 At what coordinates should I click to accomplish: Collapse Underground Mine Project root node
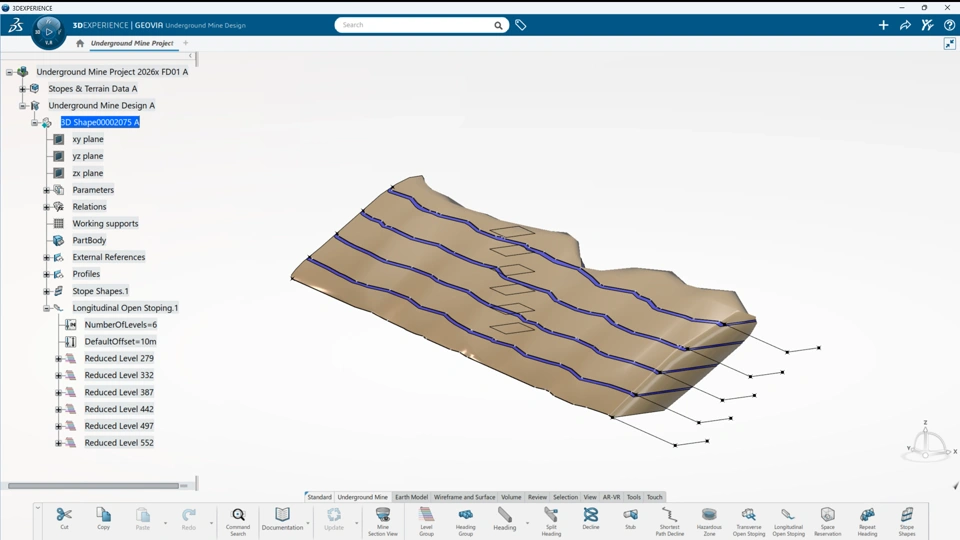click(x=9, y=72)
